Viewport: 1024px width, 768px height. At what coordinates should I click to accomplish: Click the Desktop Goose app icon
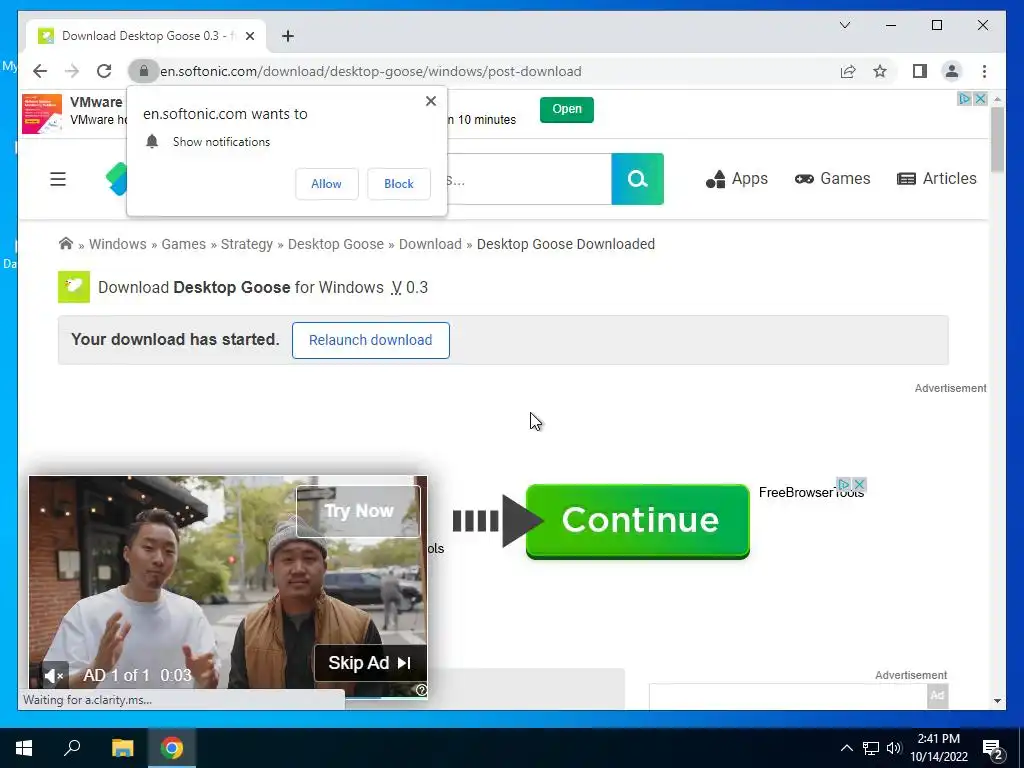tap(74, 287)
